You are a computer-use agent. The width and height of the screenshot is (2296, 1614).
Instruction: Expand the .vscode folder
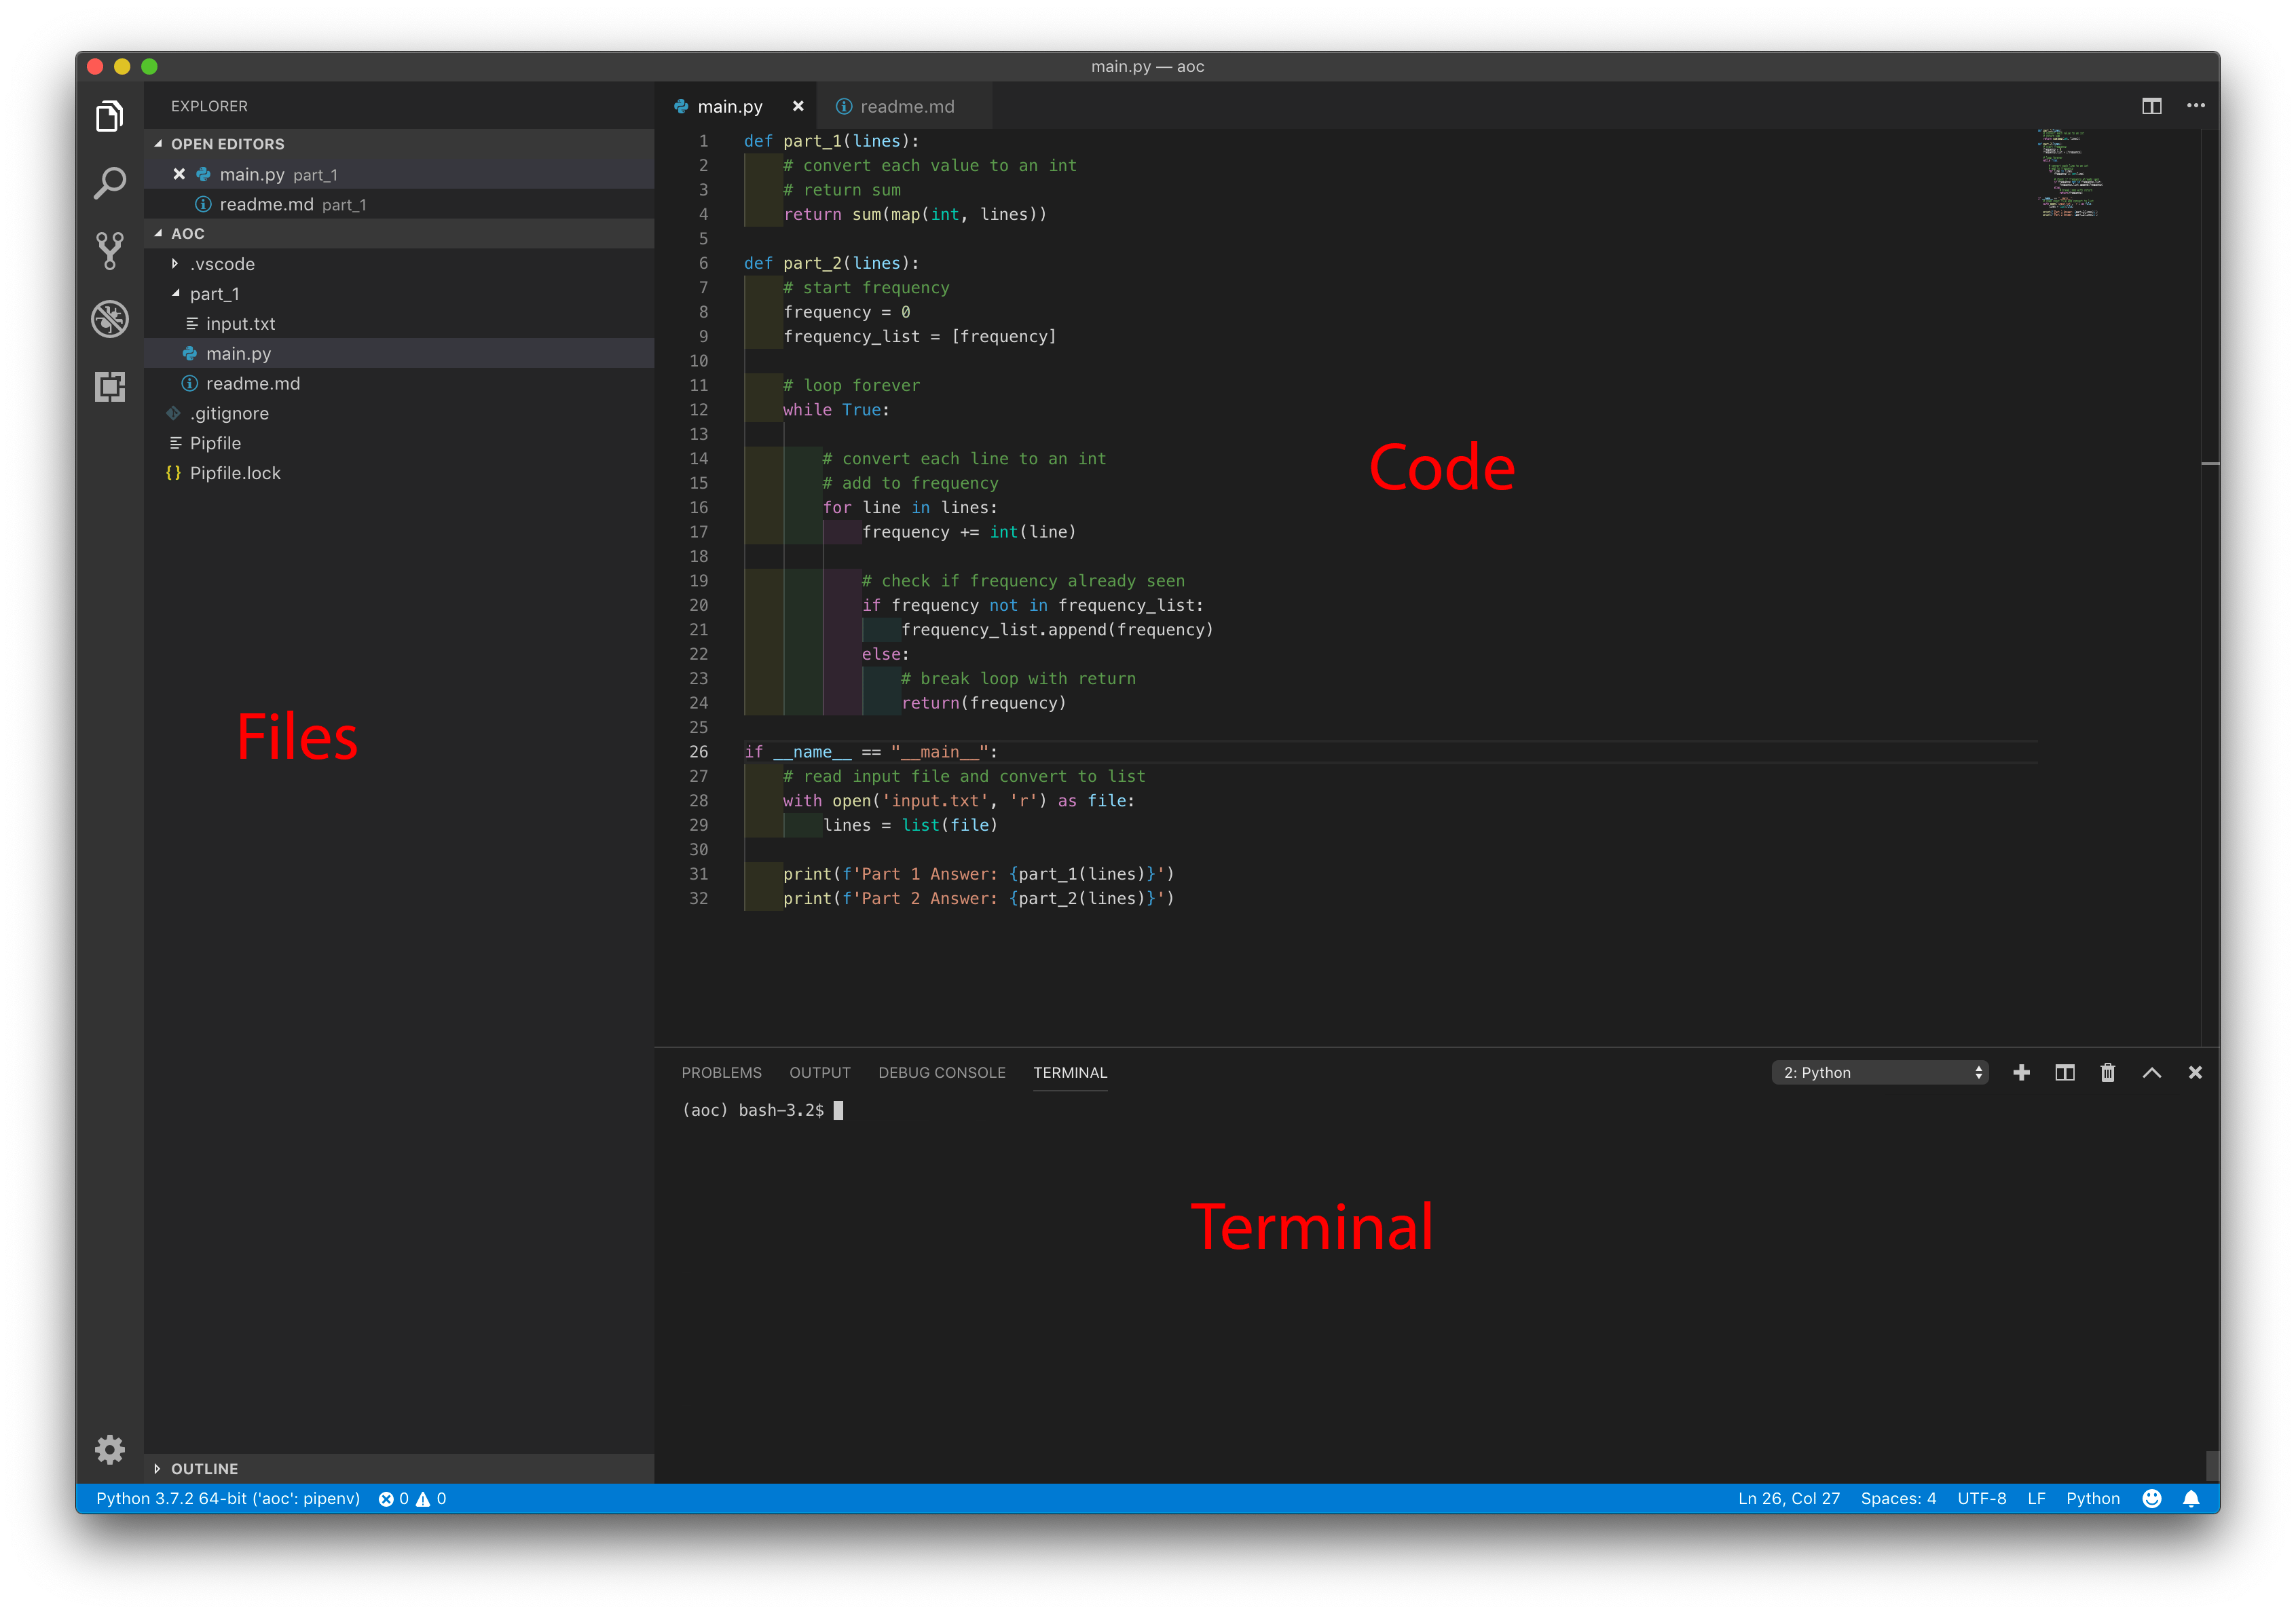400,264
